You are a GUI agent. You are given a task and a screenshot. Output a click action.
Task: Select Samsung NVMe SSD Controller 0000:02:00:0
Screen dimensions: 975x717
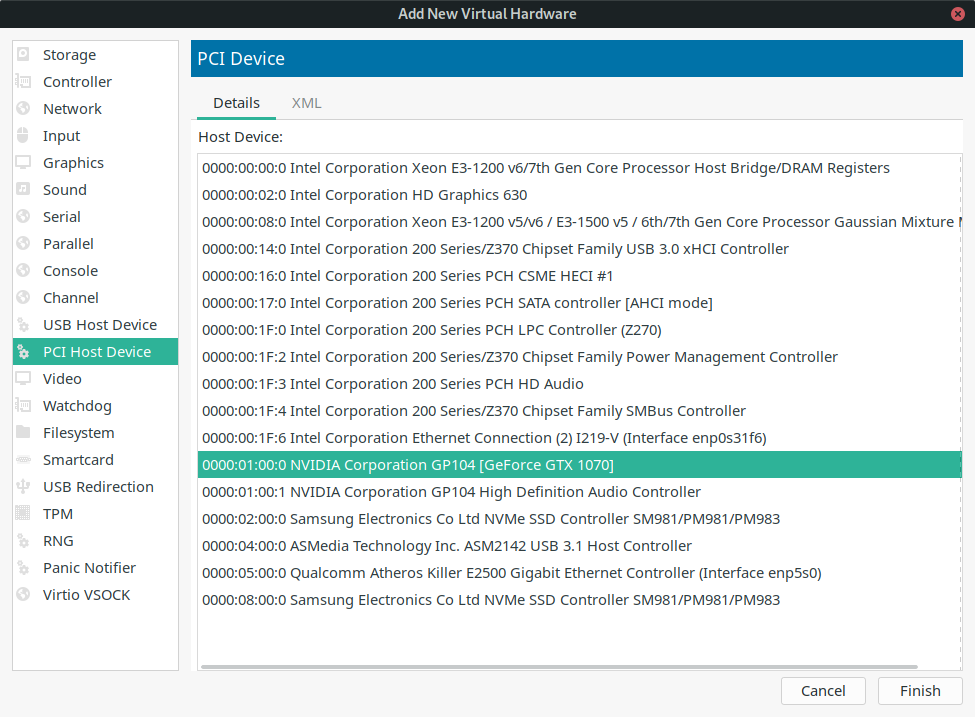(x=579, y=519)
